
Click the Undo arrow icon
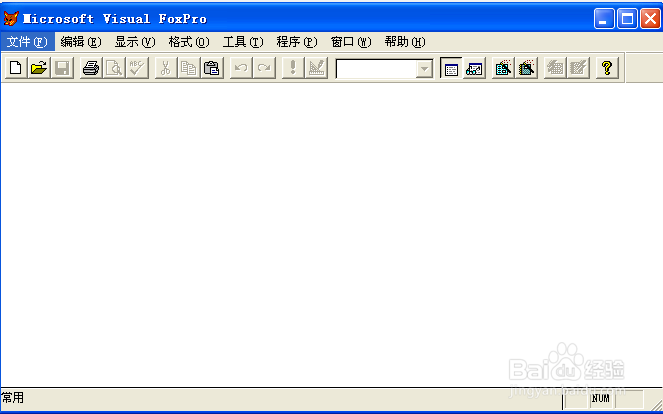pyautogui.click(x=241, y=68)
